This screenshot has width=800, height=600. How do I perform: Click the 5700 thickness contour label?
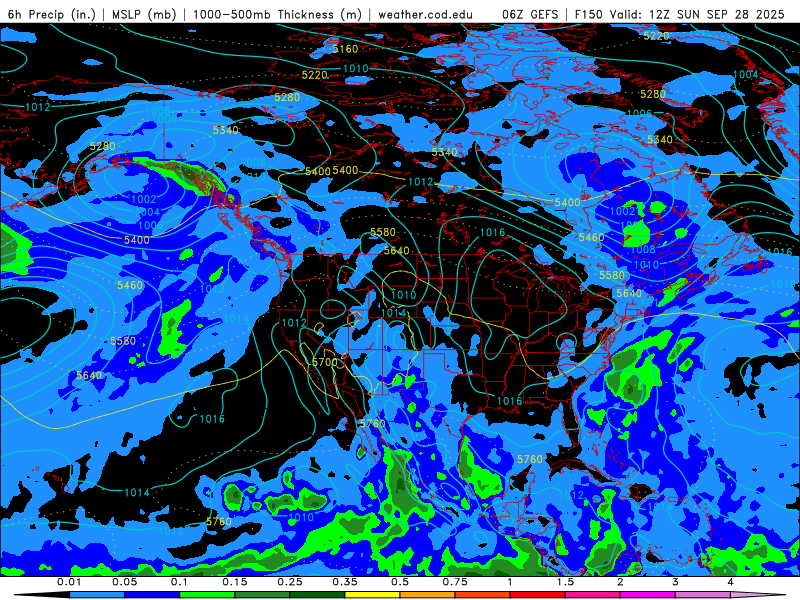pyautogui.click(x=324, y=362)
